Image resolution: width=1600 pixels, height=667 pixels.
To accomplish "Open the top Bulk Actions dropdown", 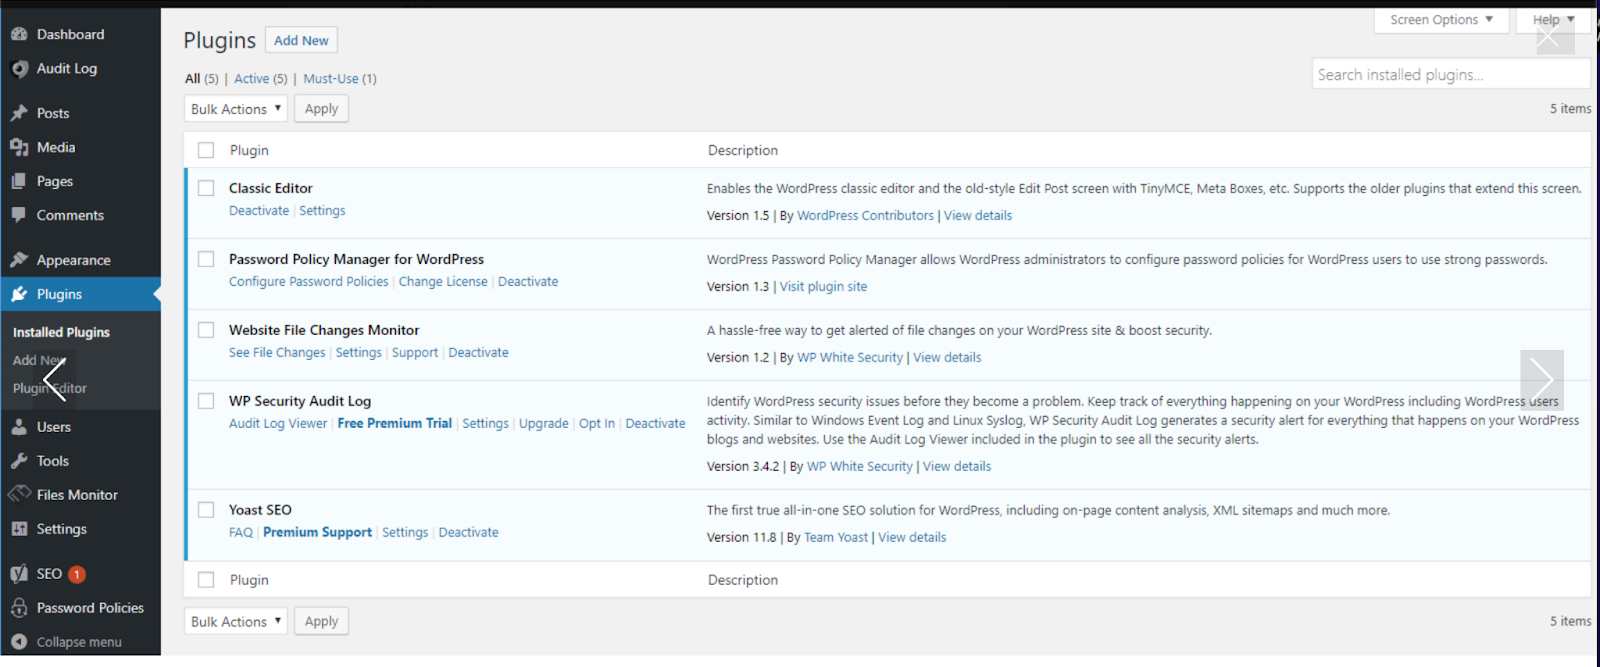I will 236,109.
